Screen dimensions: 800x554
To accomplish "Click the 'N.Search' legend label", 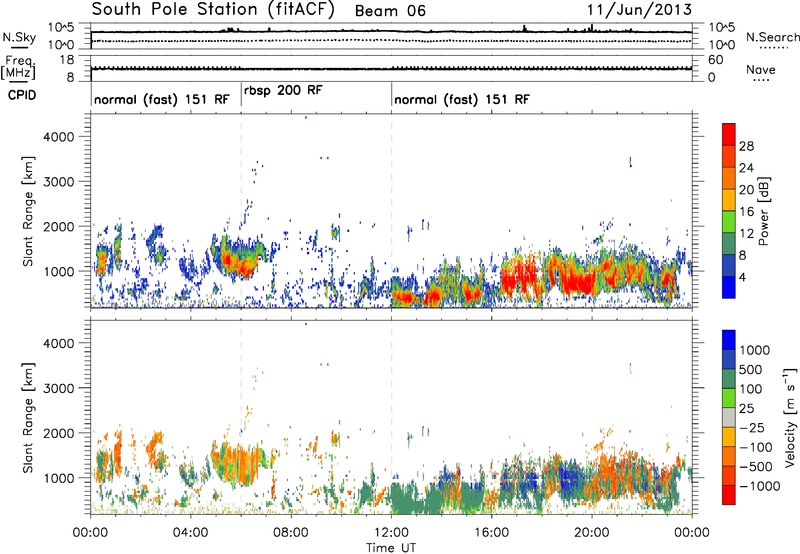I will pos(772,37).
